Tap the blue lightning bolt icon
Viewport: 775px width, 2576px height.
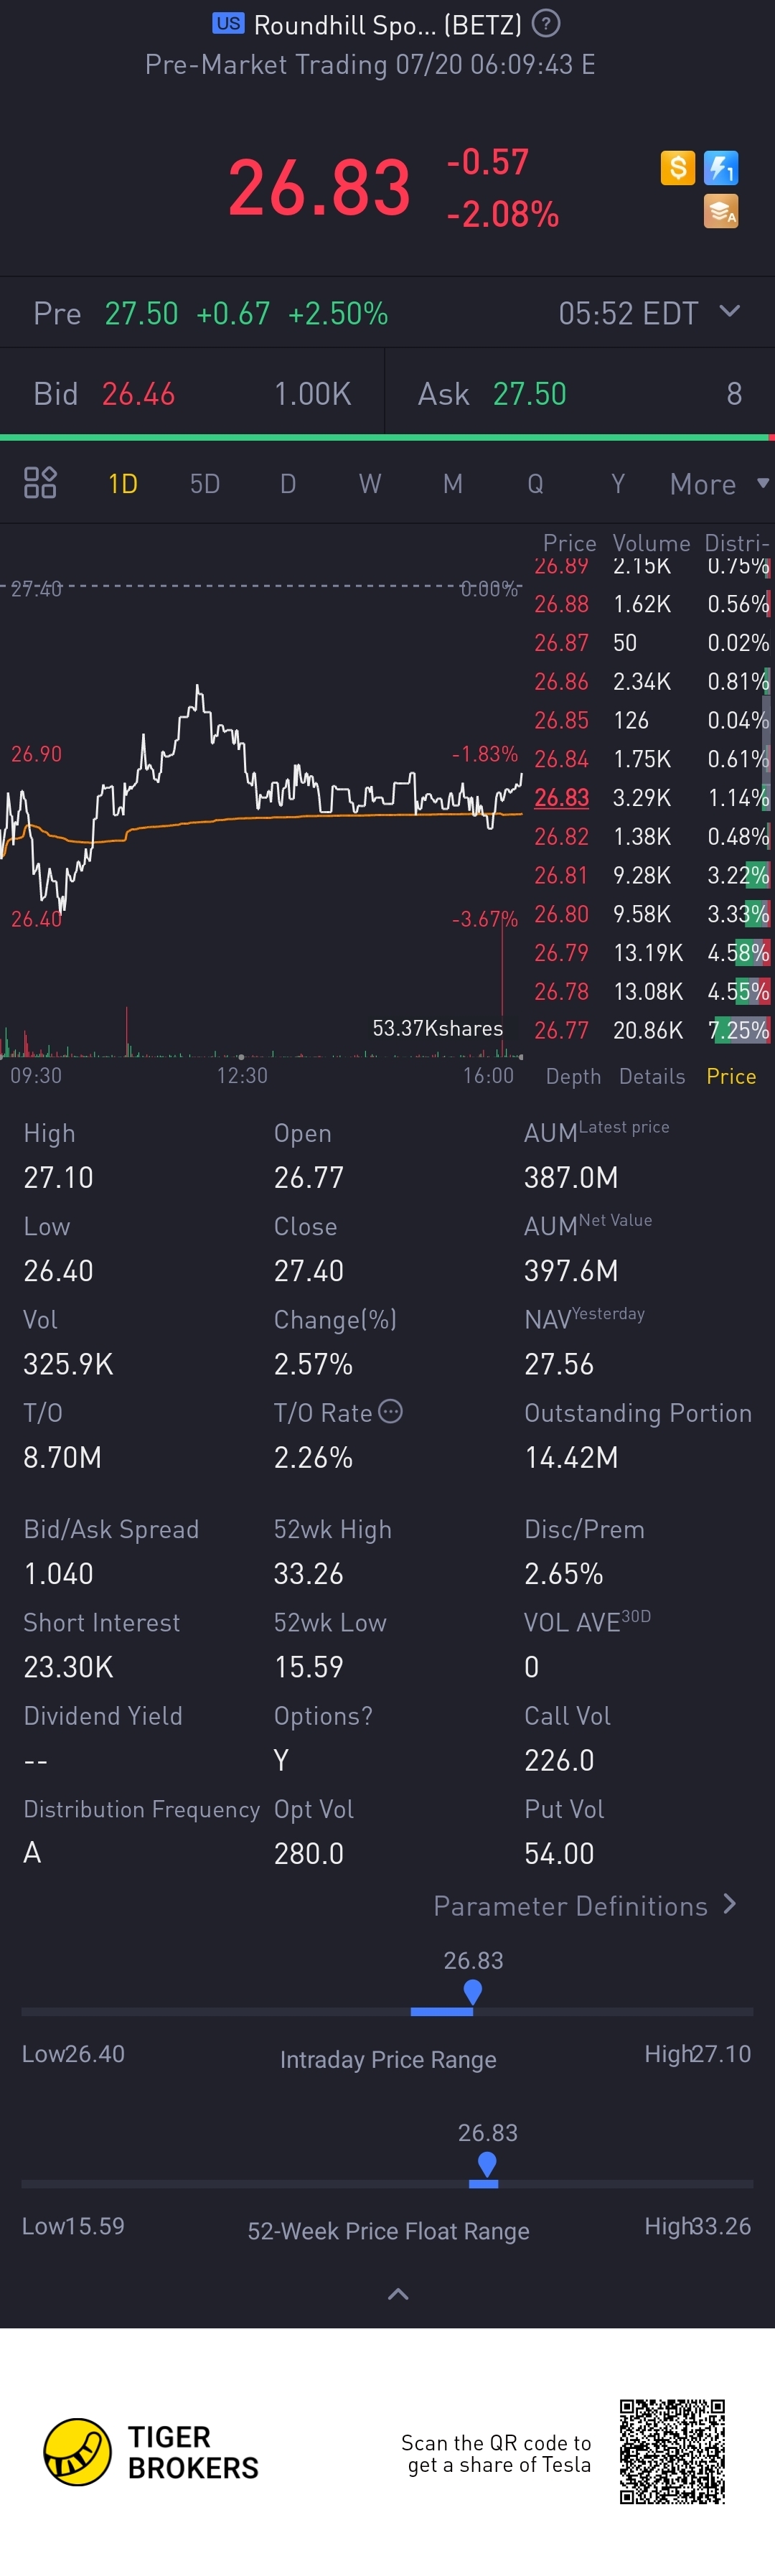[x=721, y=167]
